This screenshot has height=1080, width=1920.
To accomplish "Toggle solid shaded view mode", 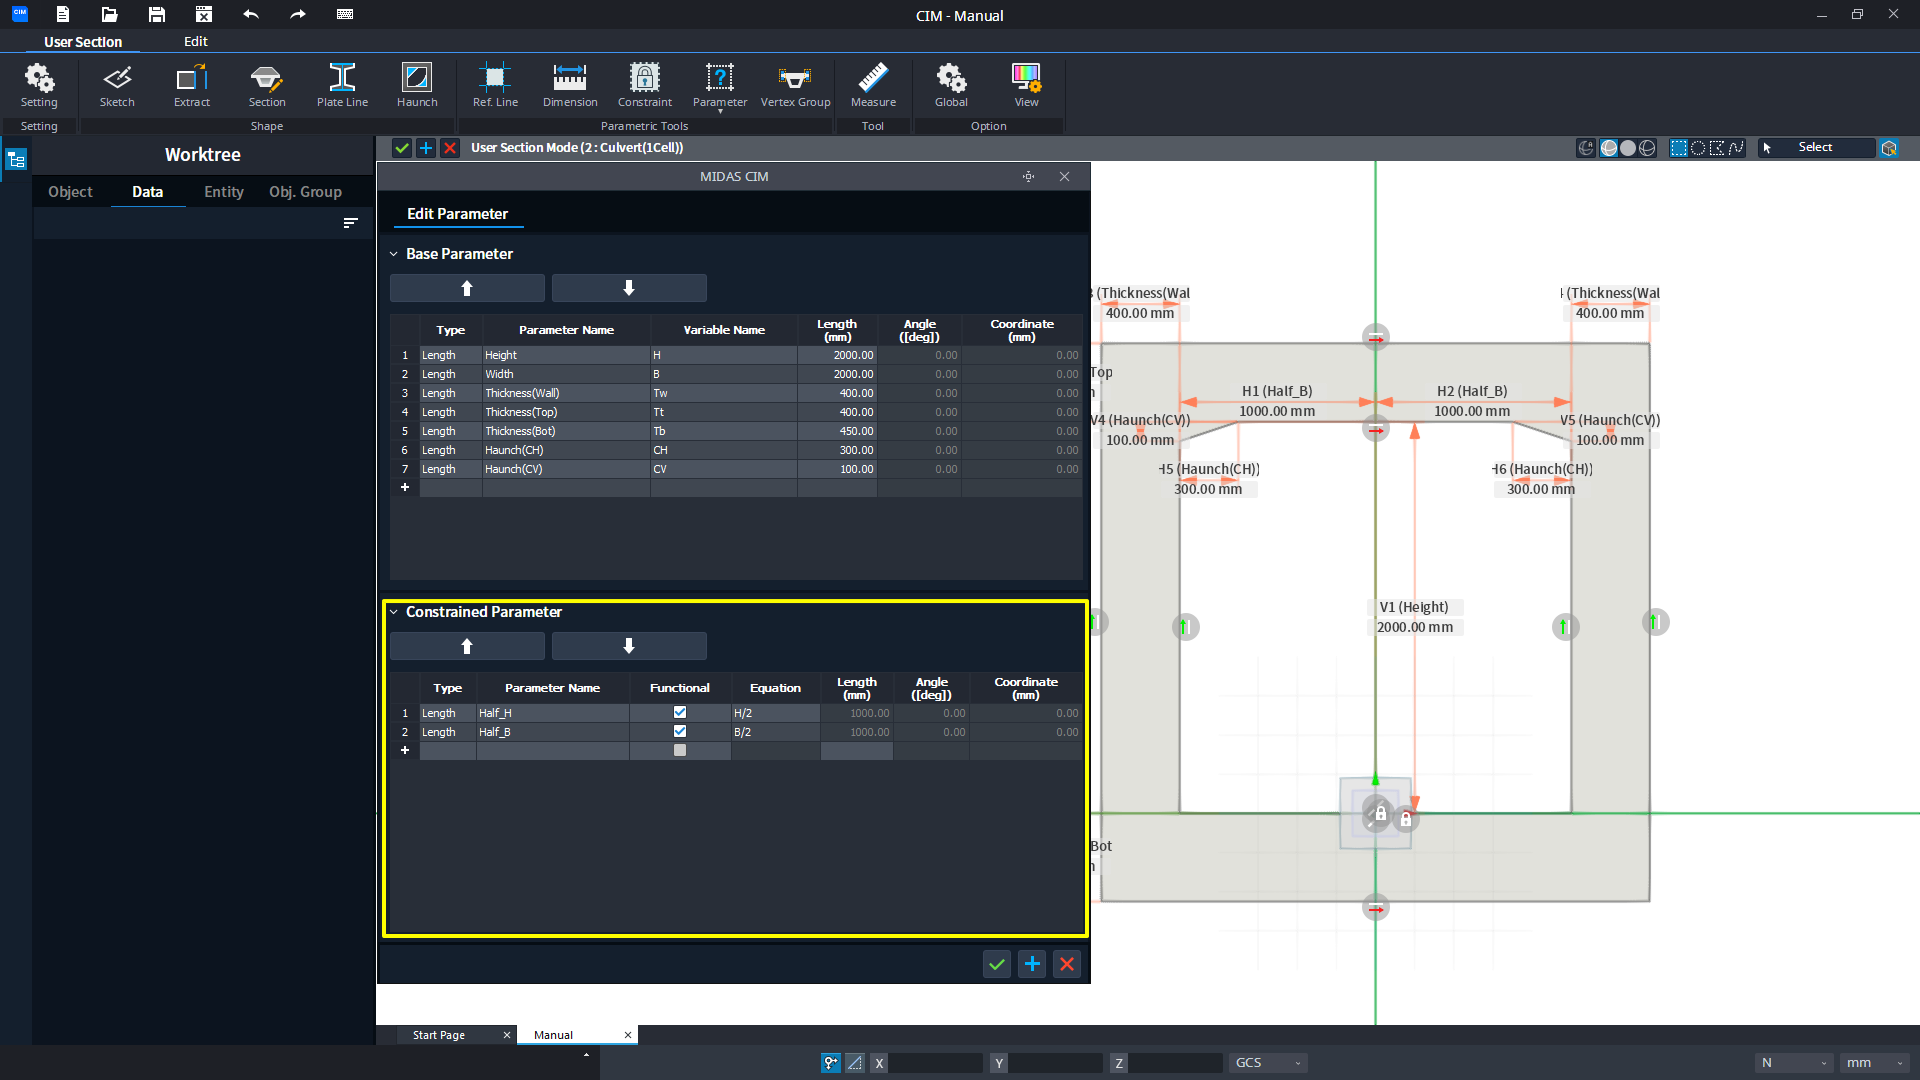I will click(x=1628, y=148).
